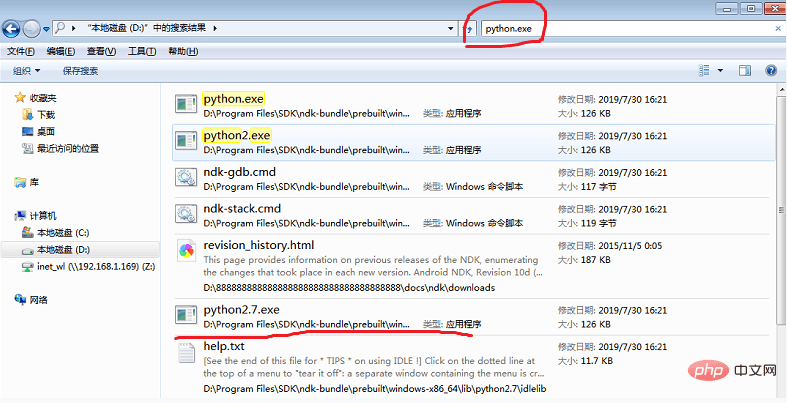Click the Back navigation arrow button

pos(11,28)
